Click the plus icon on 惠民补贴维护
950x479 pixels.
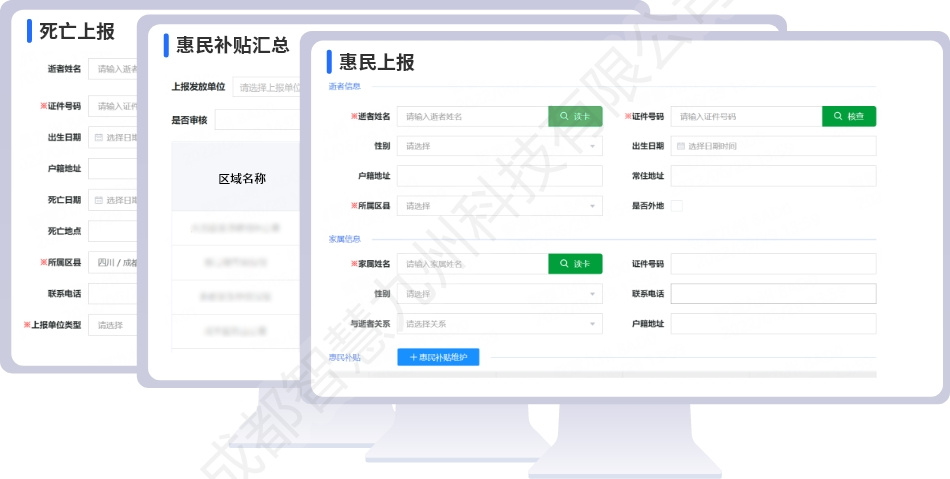tap(412, 357)
